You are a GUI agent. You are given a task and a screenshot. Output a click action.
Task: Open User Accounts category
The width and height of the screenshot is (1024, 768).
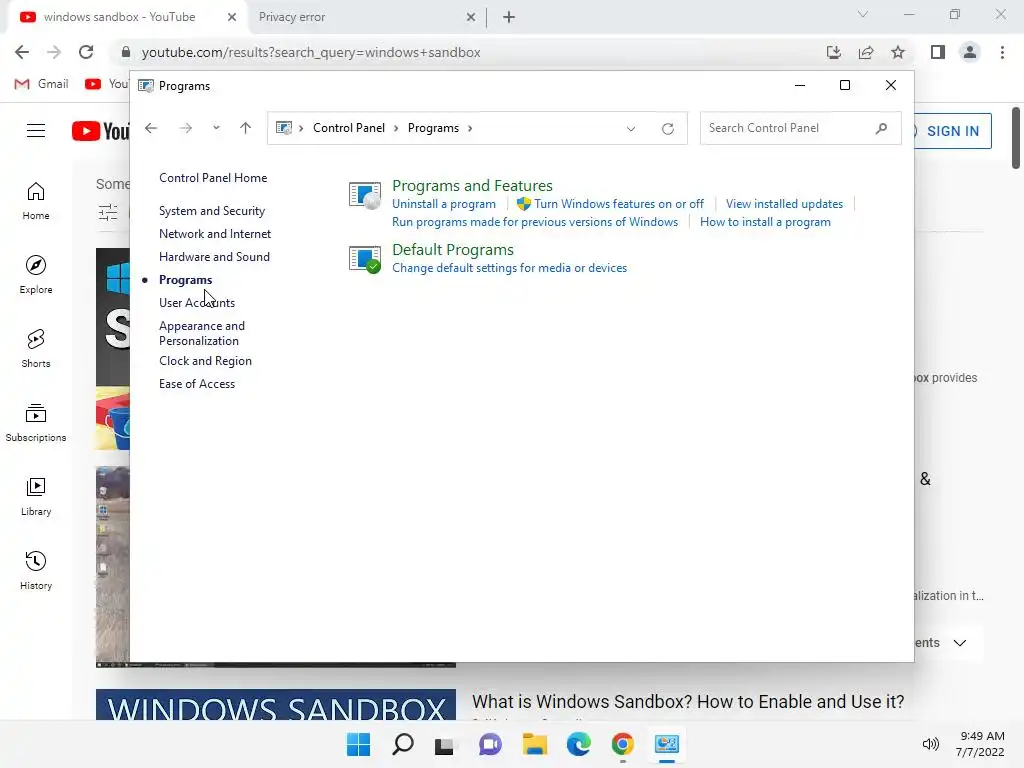pyautogui.click(x=197, y=302)
